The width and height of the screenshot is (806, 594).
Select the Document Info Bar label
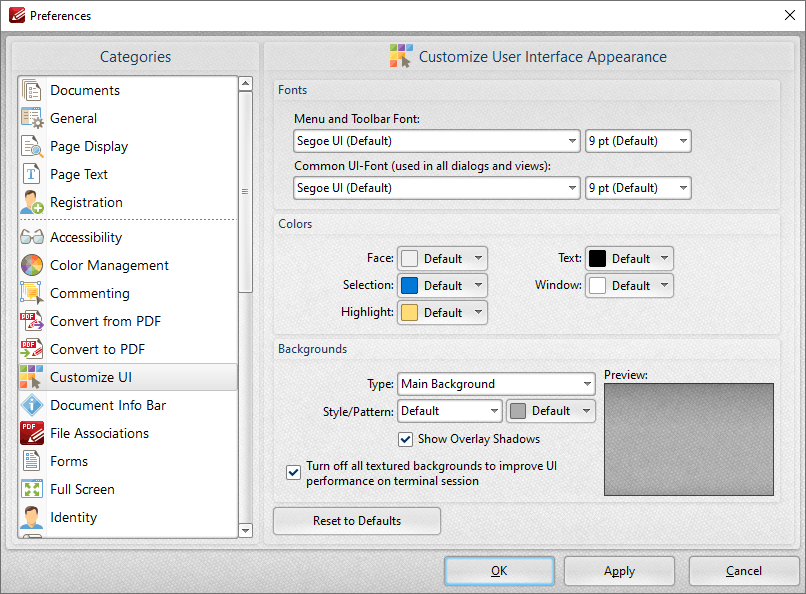point(108,405)
